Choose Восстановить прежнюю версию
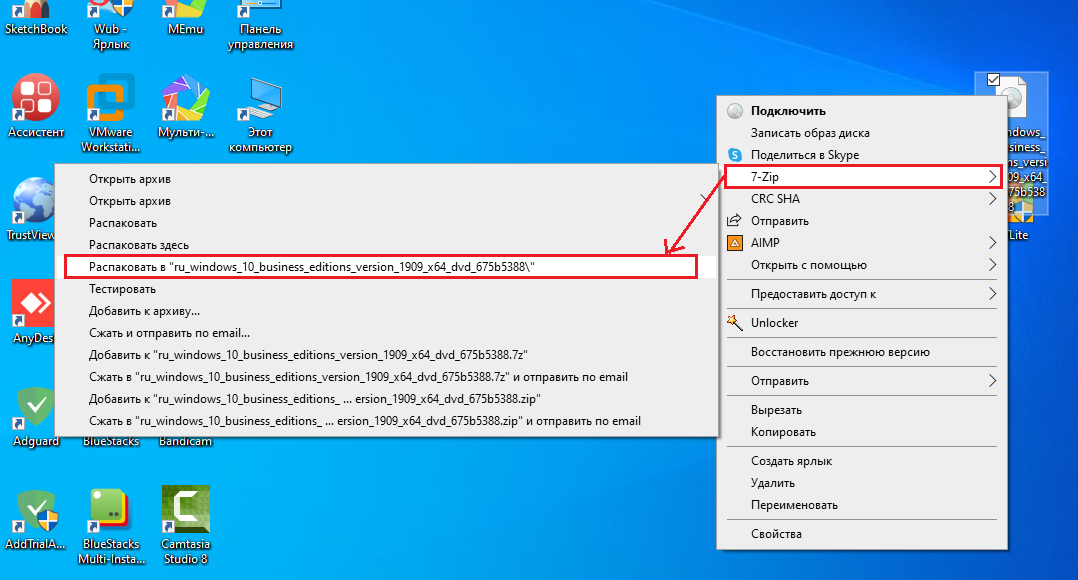The width and height of the screenshot is (1078, 580). point(862,352)
